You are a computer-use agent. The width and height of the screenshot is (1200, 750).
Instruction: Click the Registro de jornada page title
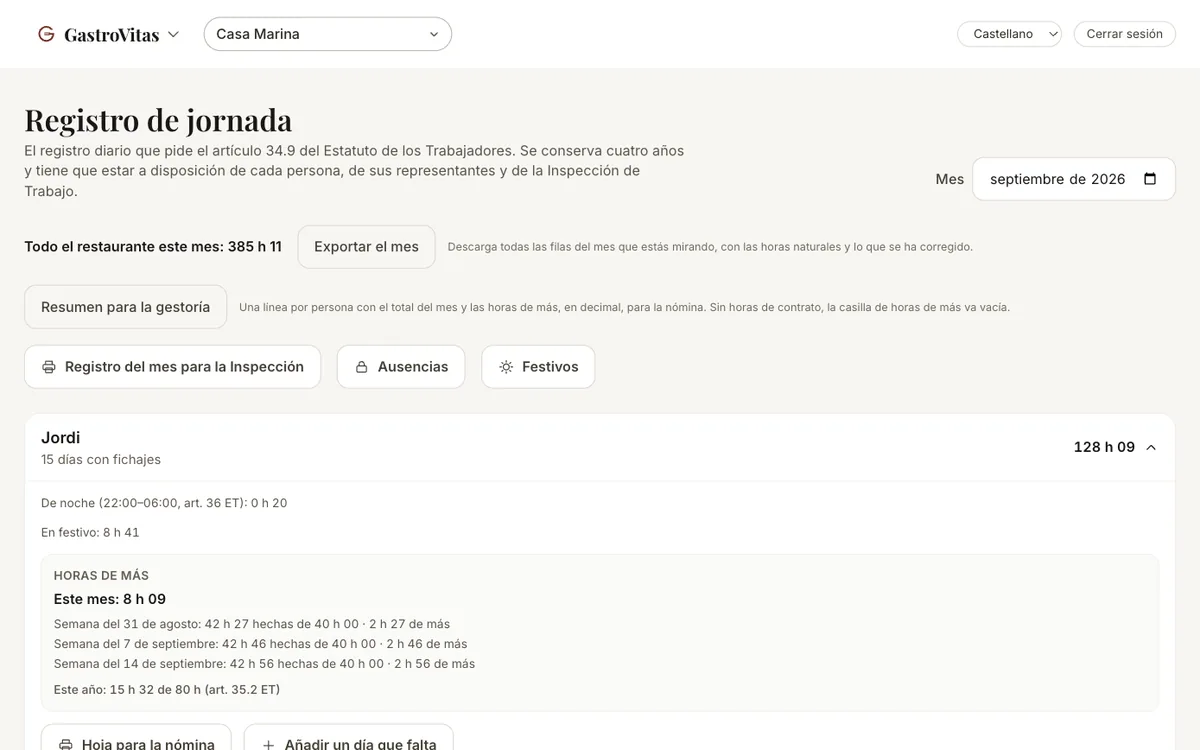158,120
